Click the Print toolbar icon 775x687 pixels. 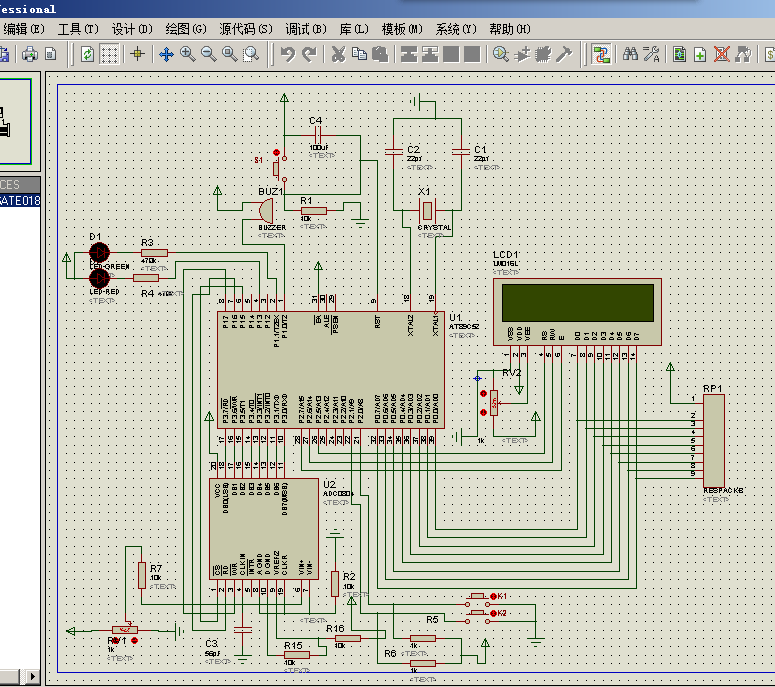[31, 54]
